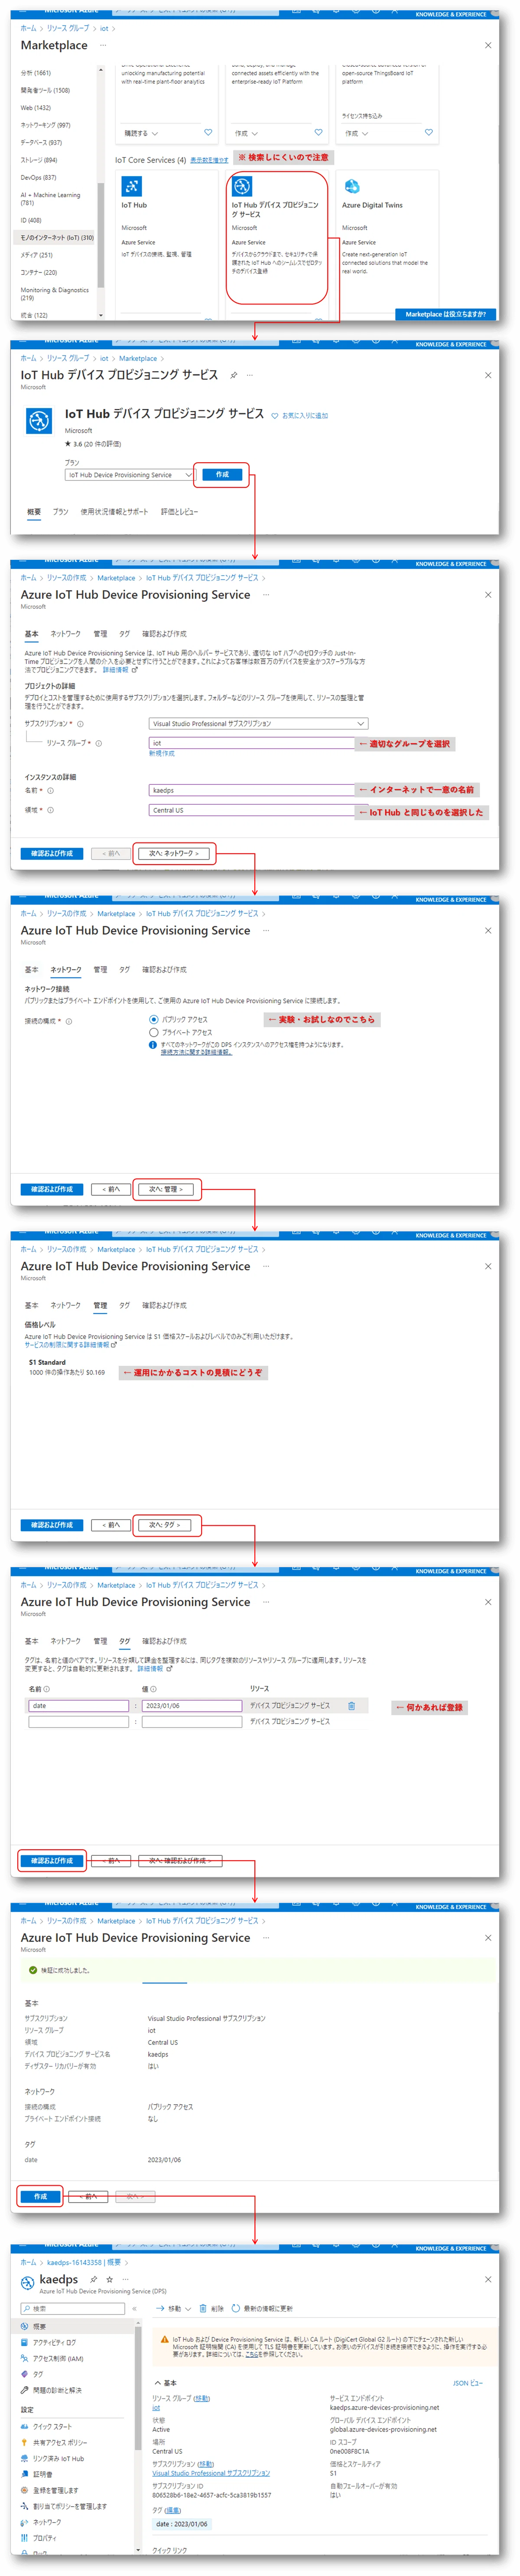Click the 次へ: 管理 > button

(166, 1189)
